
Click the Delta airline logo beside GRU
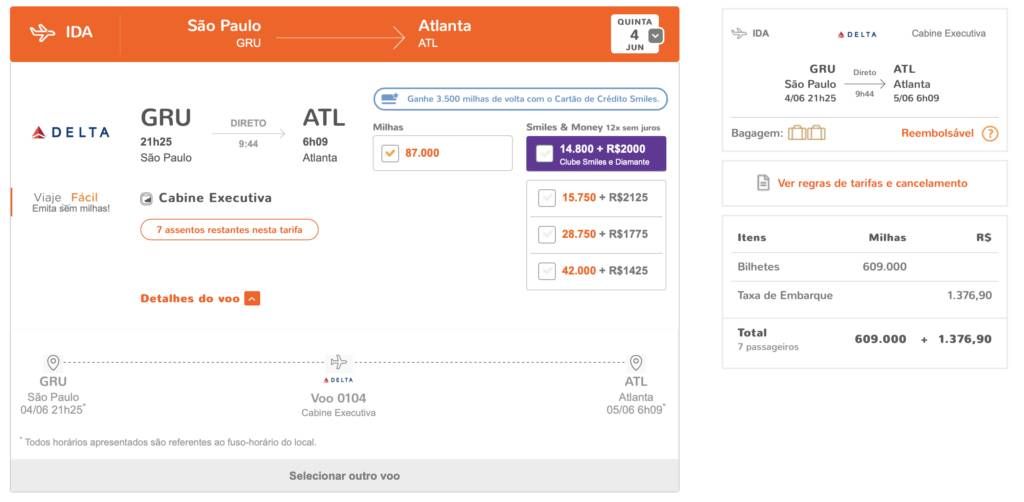pos(71,133)
